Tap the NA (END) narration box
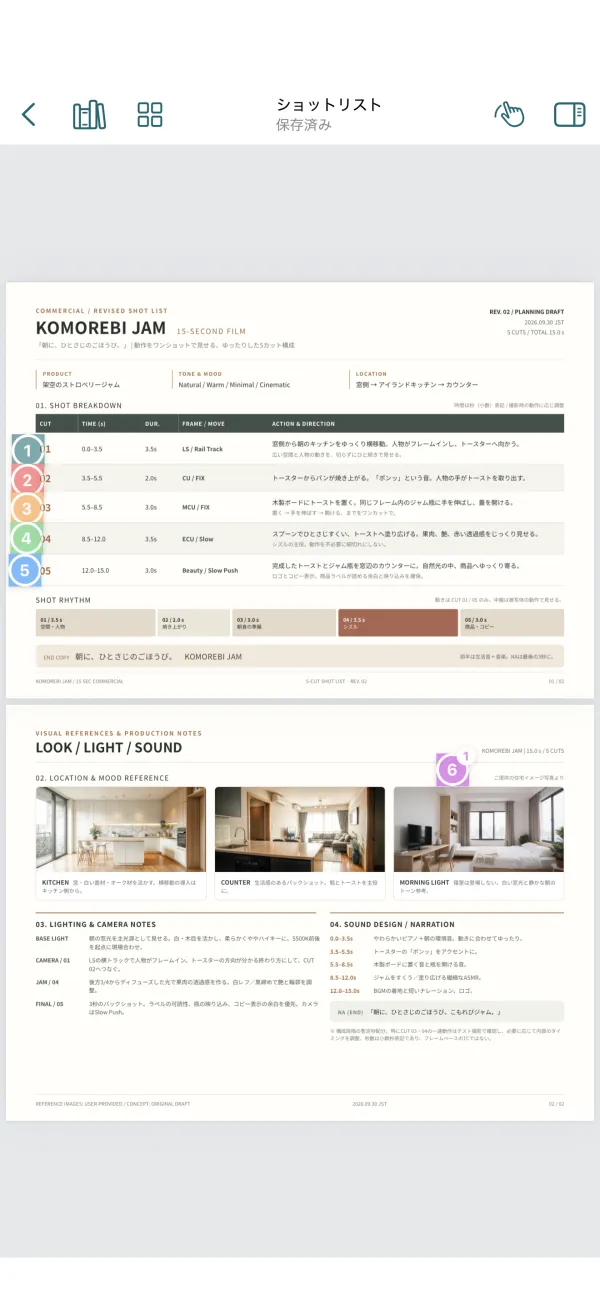 pos(447,1012)
